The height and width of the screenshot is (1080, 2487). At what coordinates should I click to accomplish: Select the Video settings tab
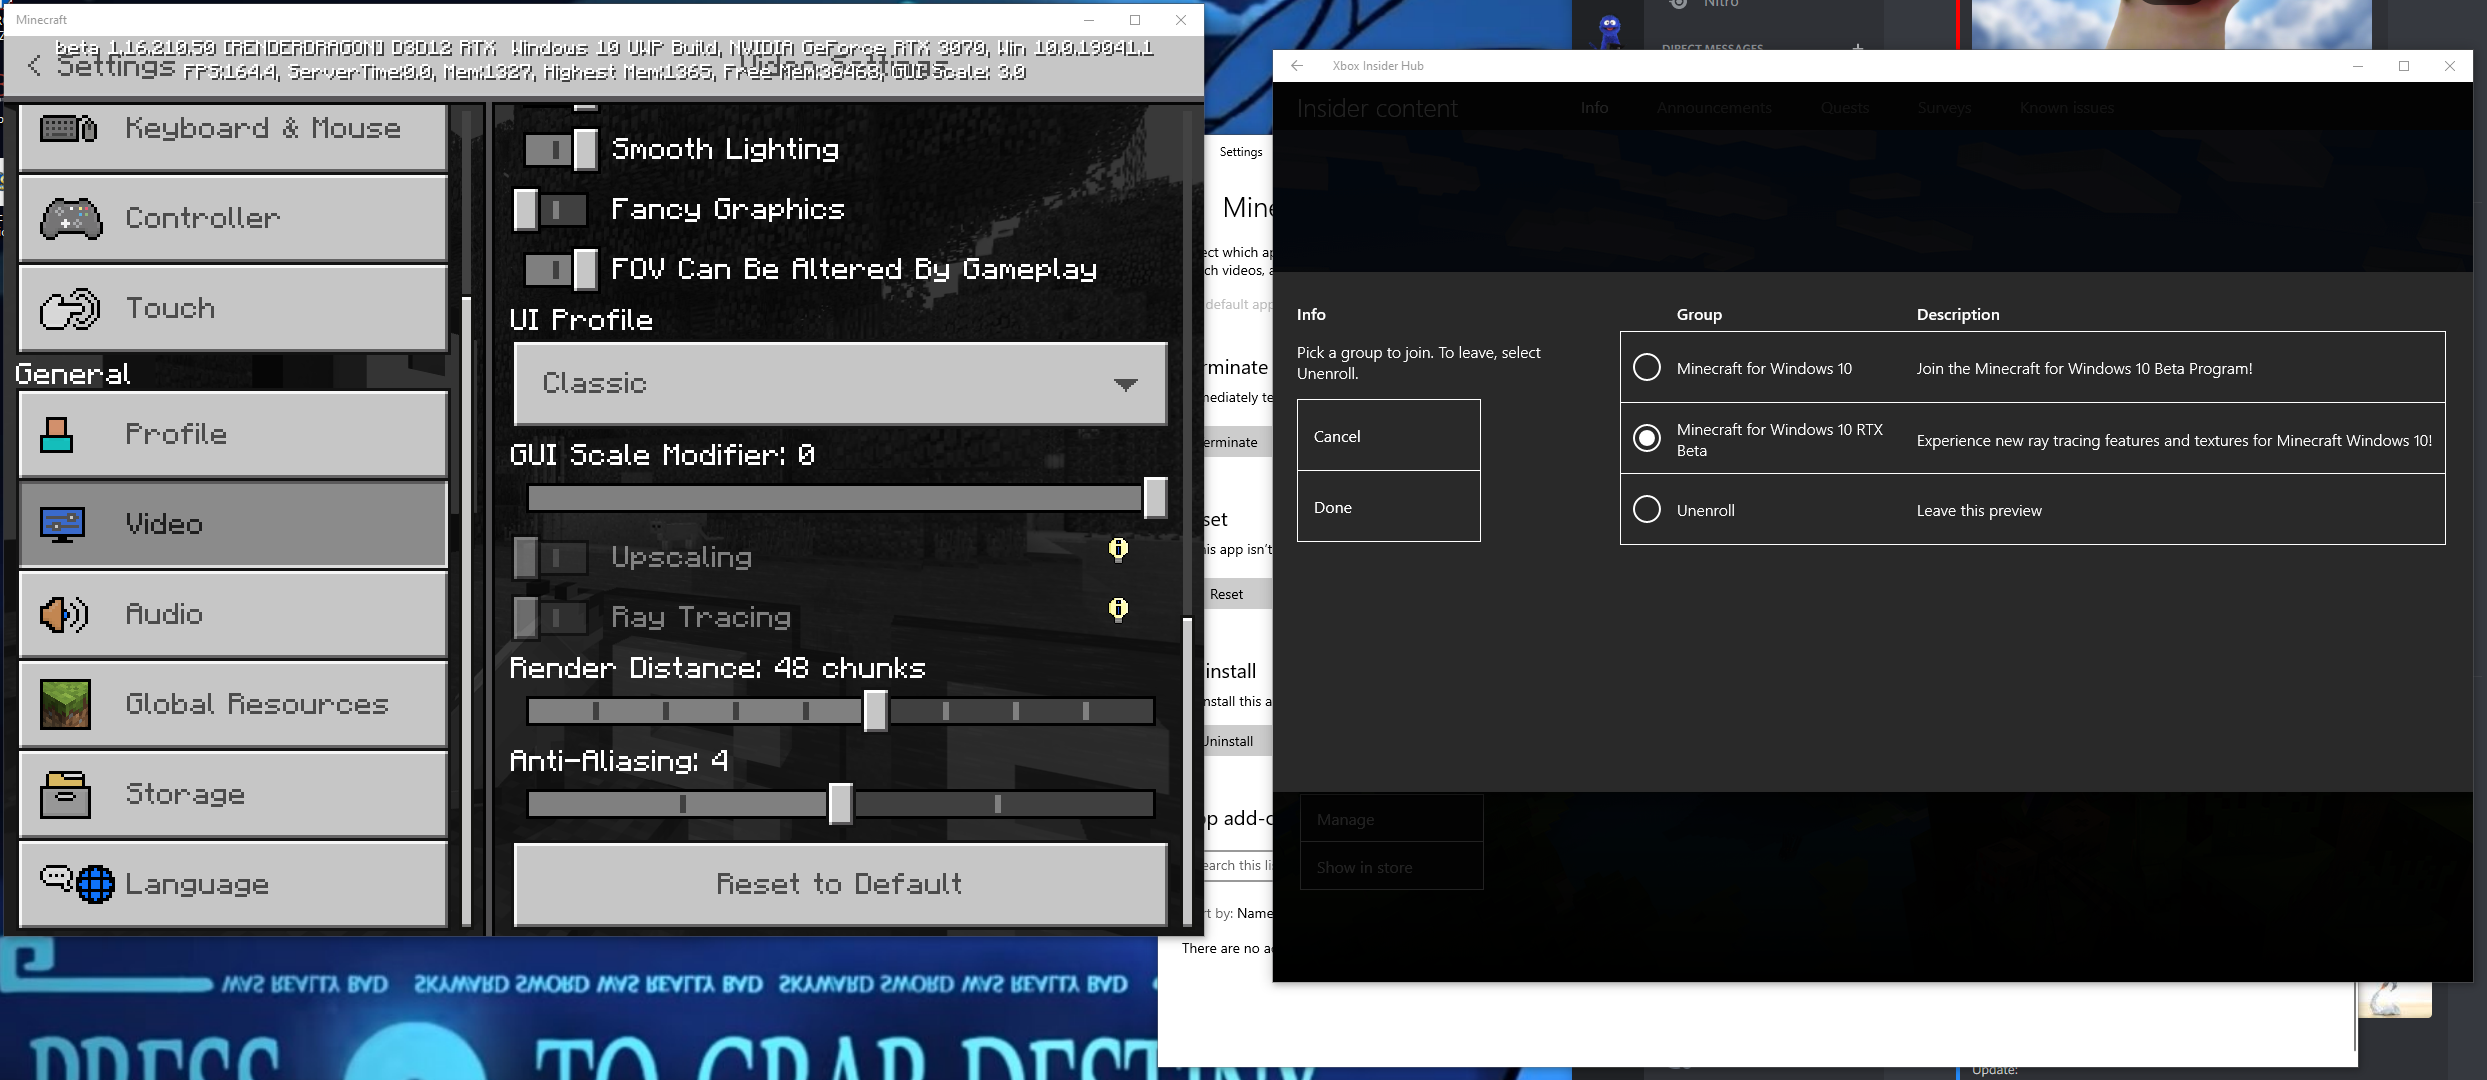point(232,524)
